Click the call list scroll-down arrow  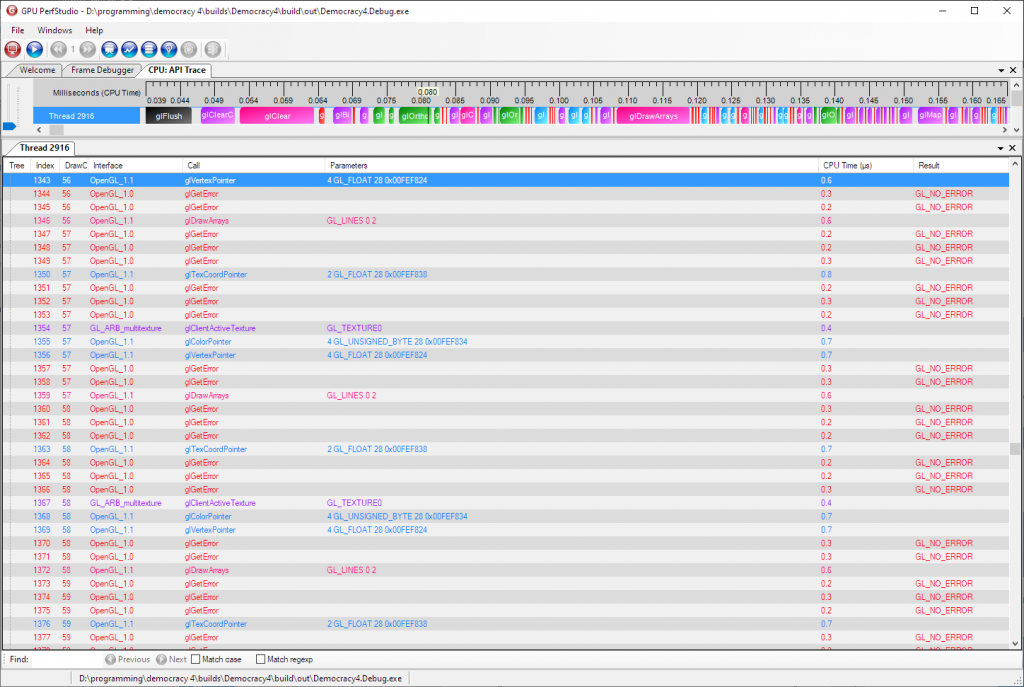[1015, 643]
